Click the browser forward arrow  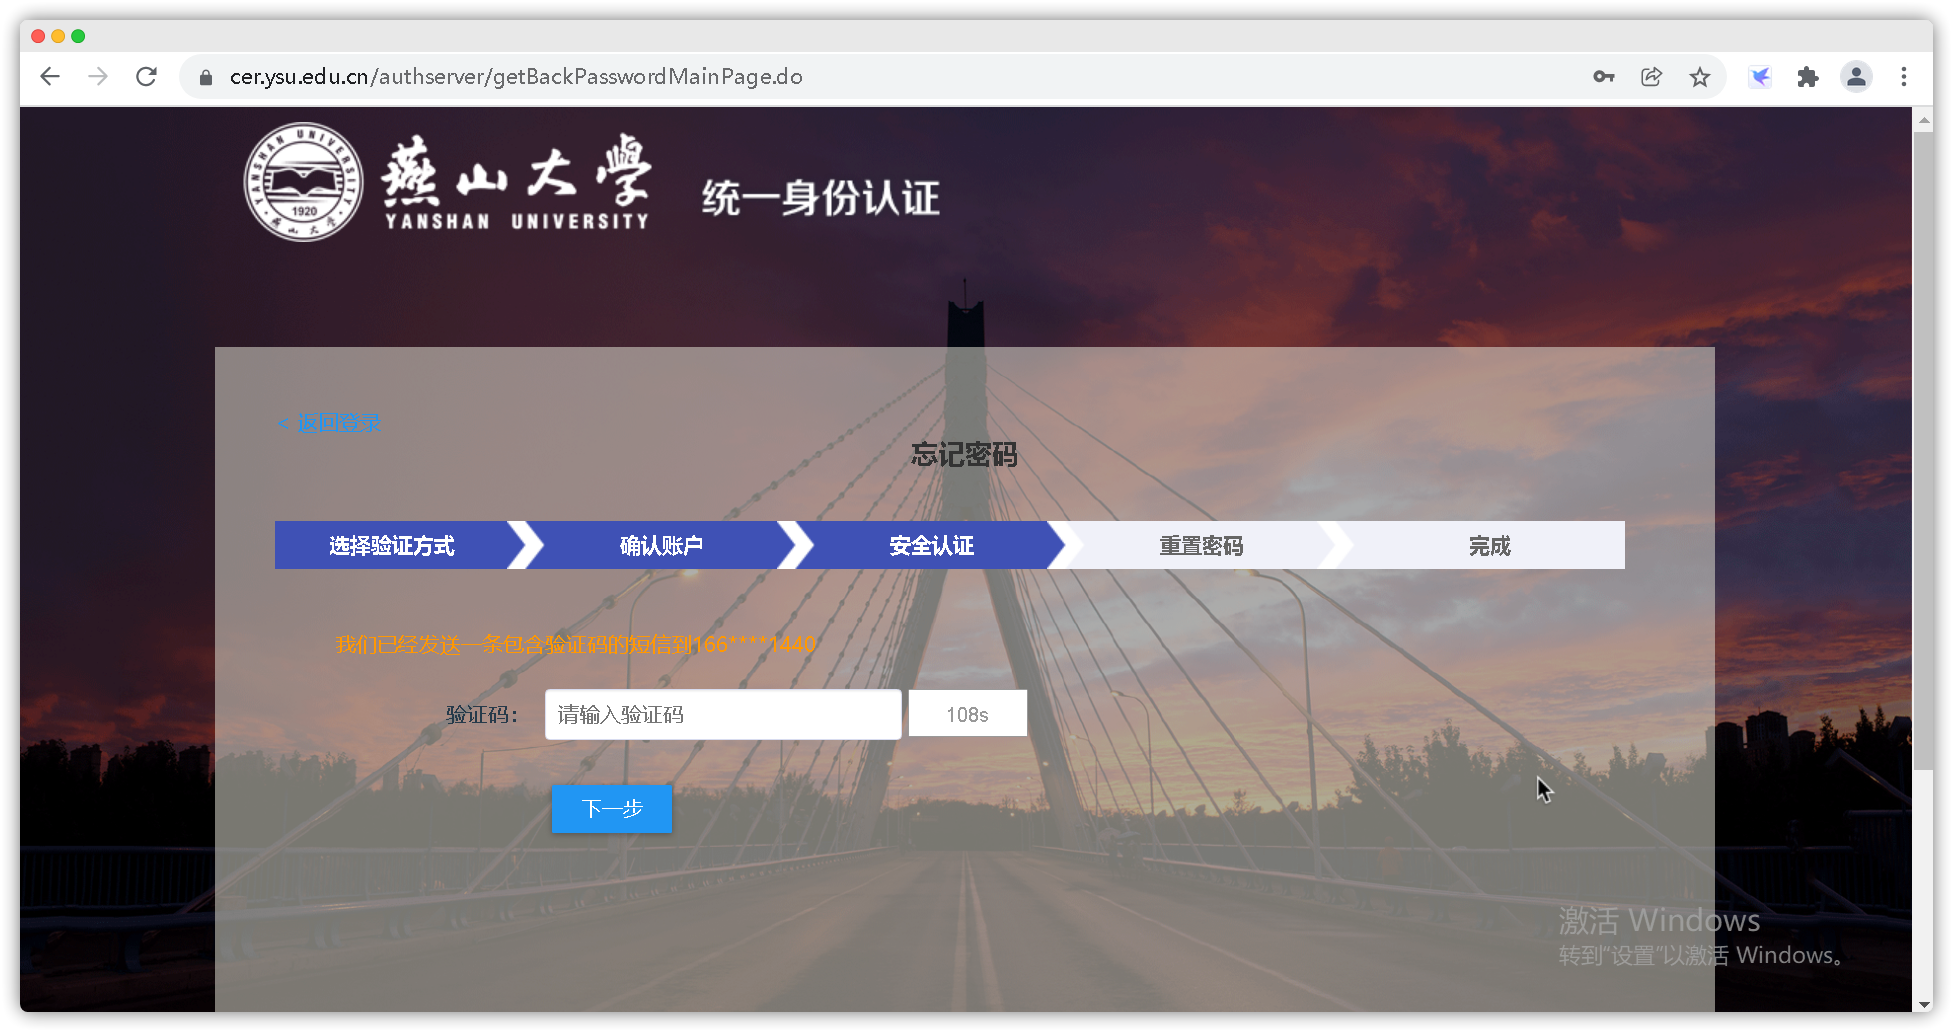click(98, 77)
